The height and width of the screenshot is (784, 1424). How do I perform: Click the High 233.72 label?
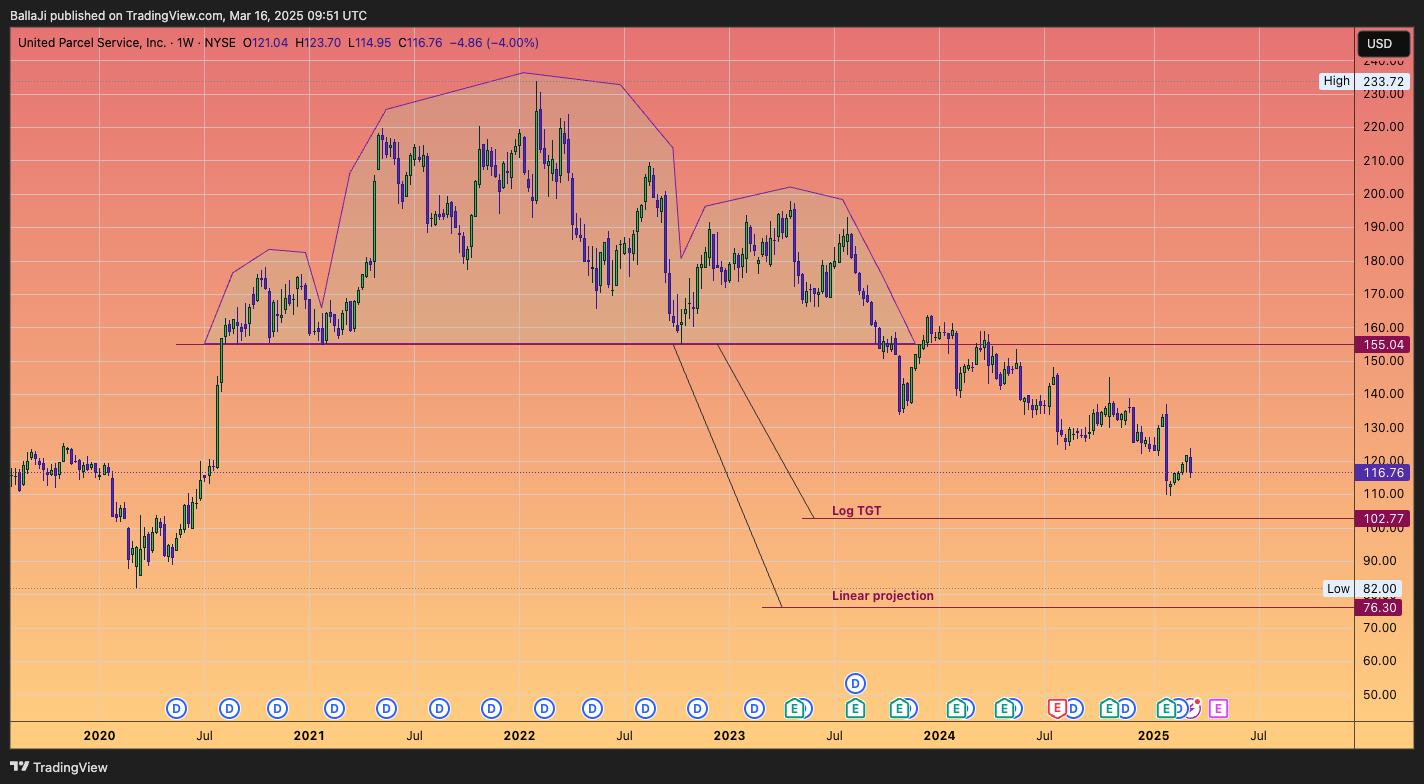[1364, 81]
